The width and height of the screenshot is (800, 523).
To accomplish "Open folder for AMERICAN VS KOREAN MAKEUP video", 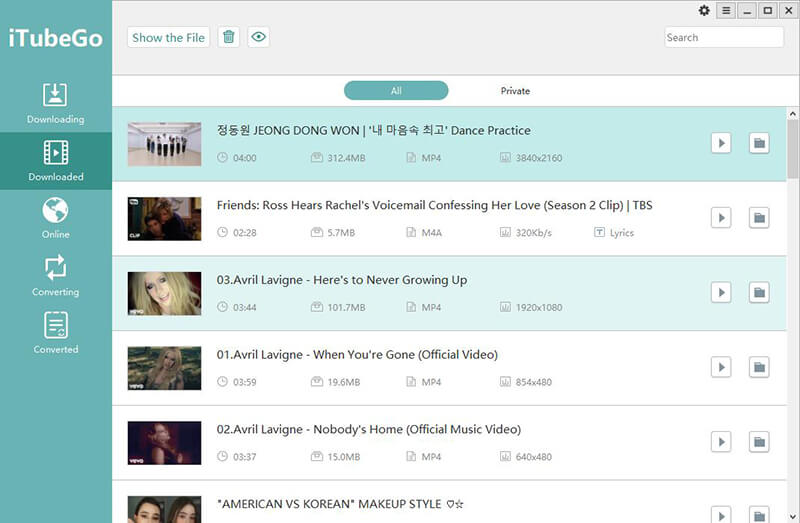I will coord(759,515).
